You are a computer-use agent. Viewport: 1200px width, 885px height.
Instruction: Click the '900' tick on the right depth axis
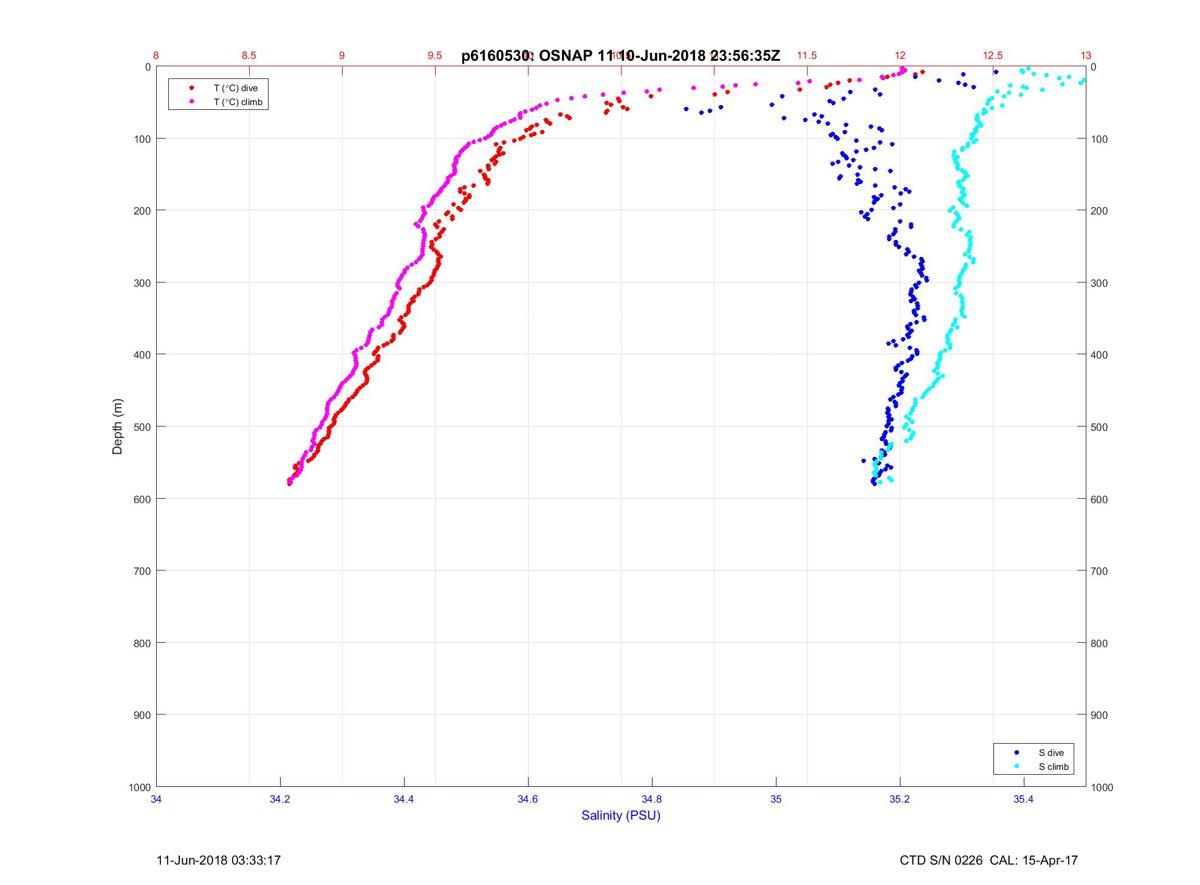click(x=1101, y=715)
